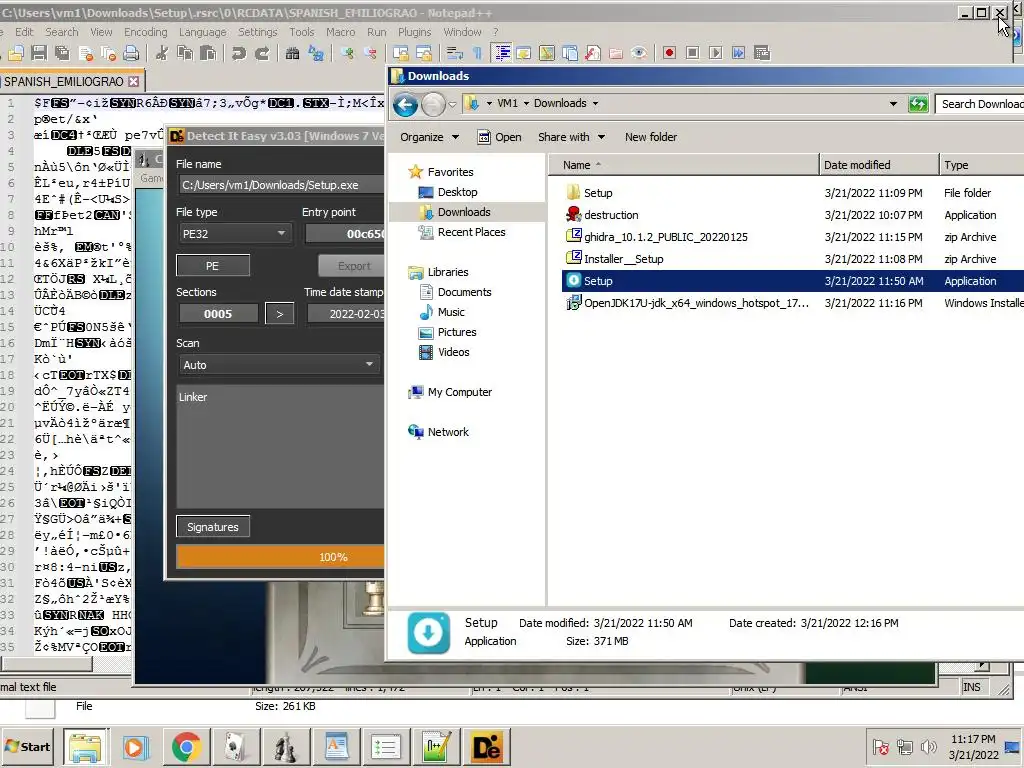Image resolution: width=1024 pixels, height=768 pixels.
Task: Click the Start Recording macro red dot
Action: click(x=669, y=53)
